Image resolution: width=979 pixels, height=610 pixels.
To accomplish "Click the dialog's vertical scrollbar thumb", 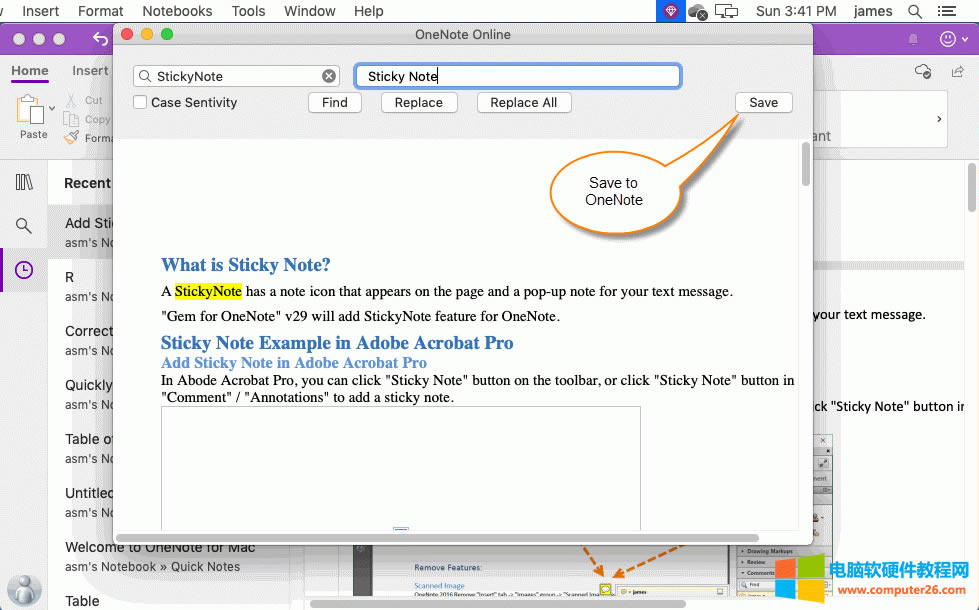I will tap(805, 165).
